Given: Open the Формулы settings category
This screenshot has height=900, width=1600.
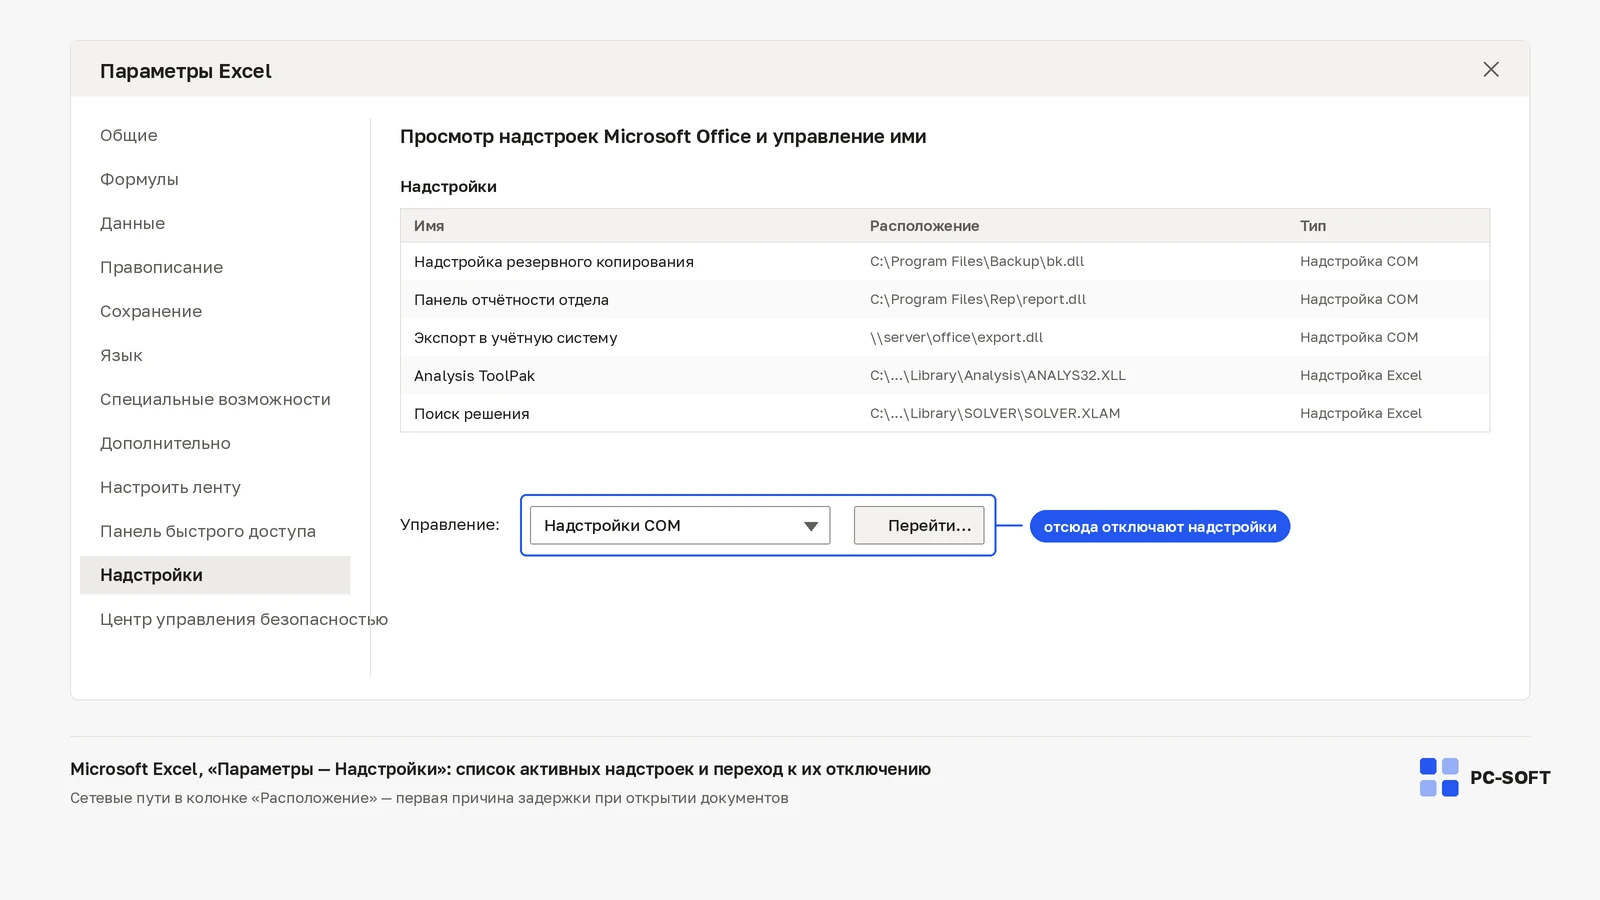Looking at the screenshot, I should click(139, 179).
